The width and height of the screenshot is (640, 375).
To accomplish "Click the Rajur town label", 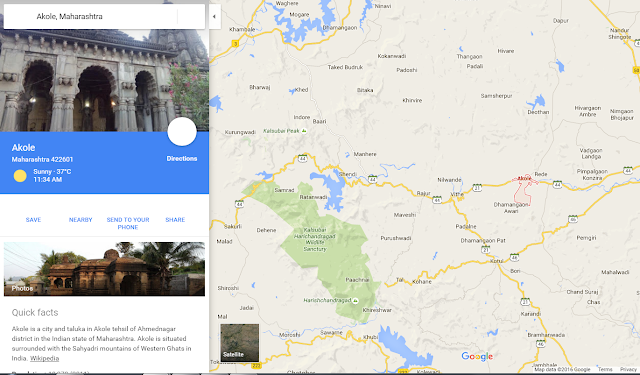I will [x=423, y=193].
